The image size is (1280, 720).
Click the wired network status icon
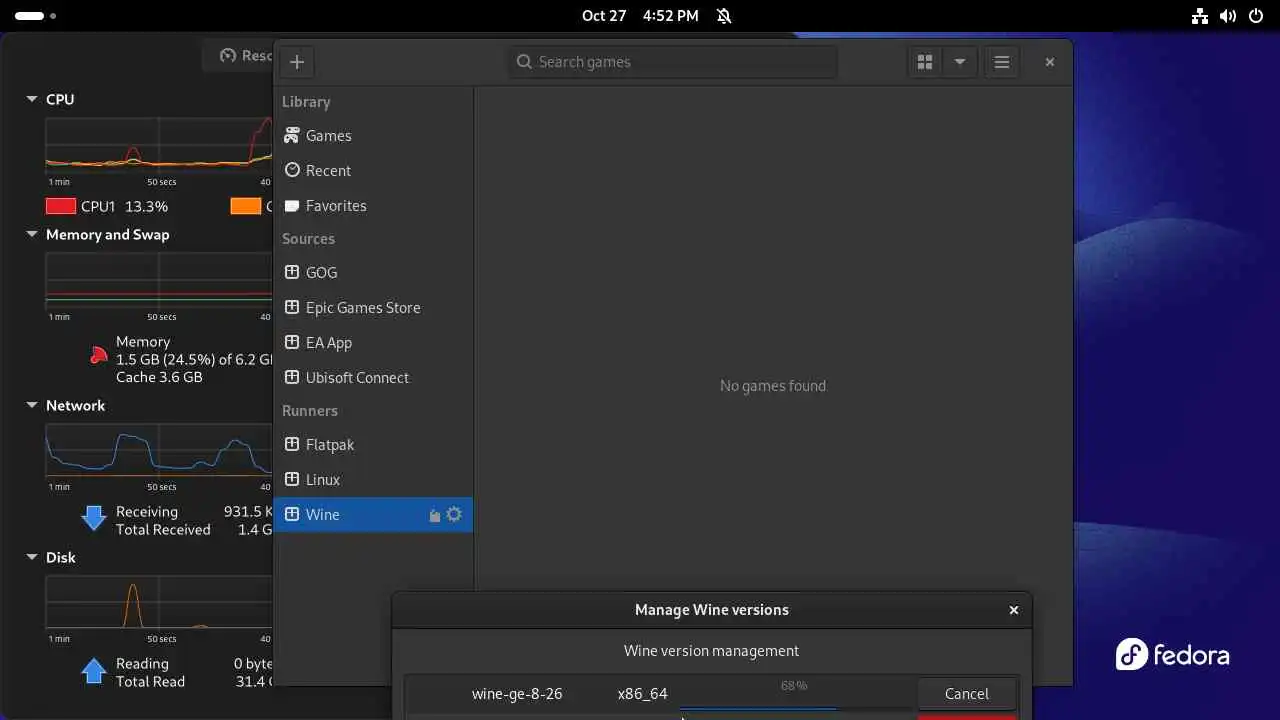pos(1200,16)
